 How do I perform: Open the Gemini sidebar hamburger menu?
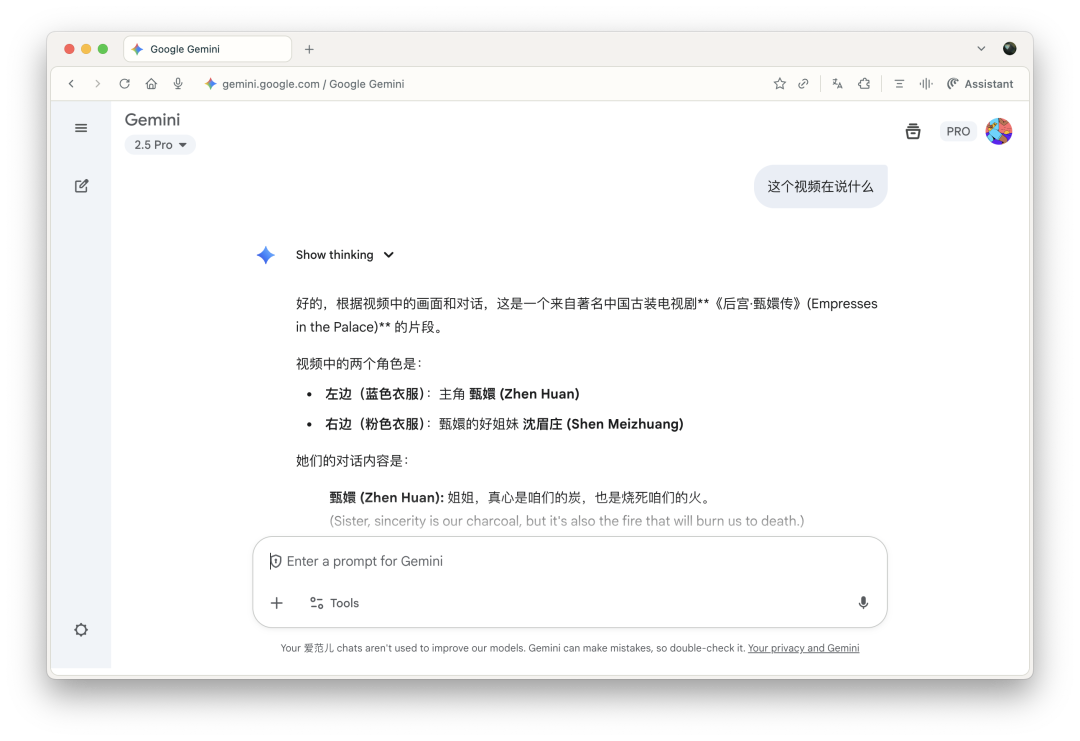[x=81, y=128]
